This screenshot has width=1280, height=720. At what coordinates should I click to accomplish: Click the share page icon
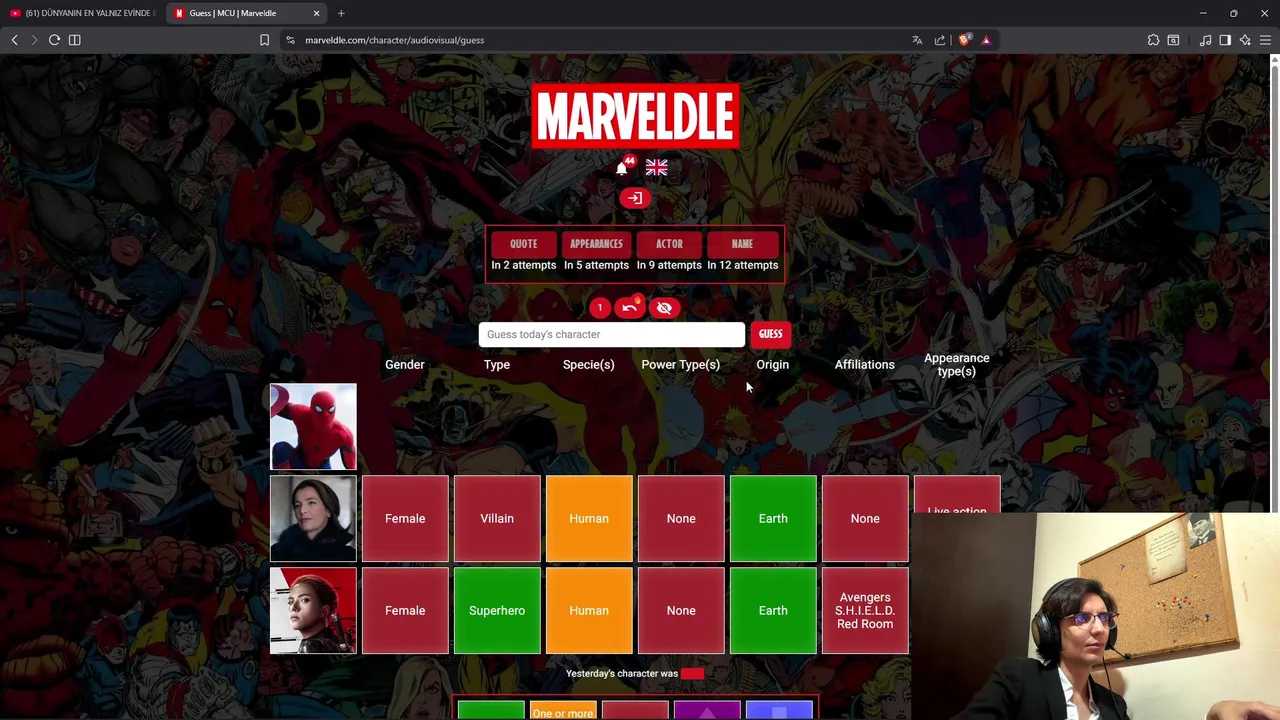pos(940,40)
